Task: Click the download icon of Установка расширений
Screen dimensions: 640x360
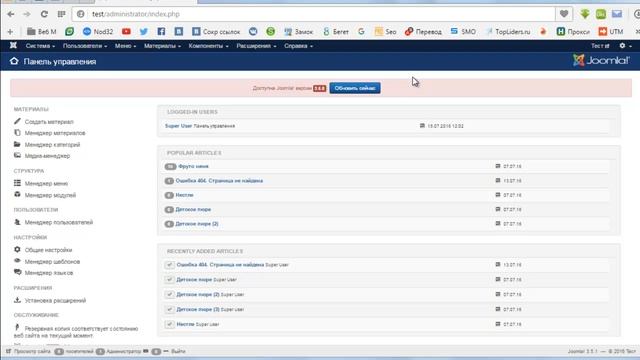Action: click(17, 300)
